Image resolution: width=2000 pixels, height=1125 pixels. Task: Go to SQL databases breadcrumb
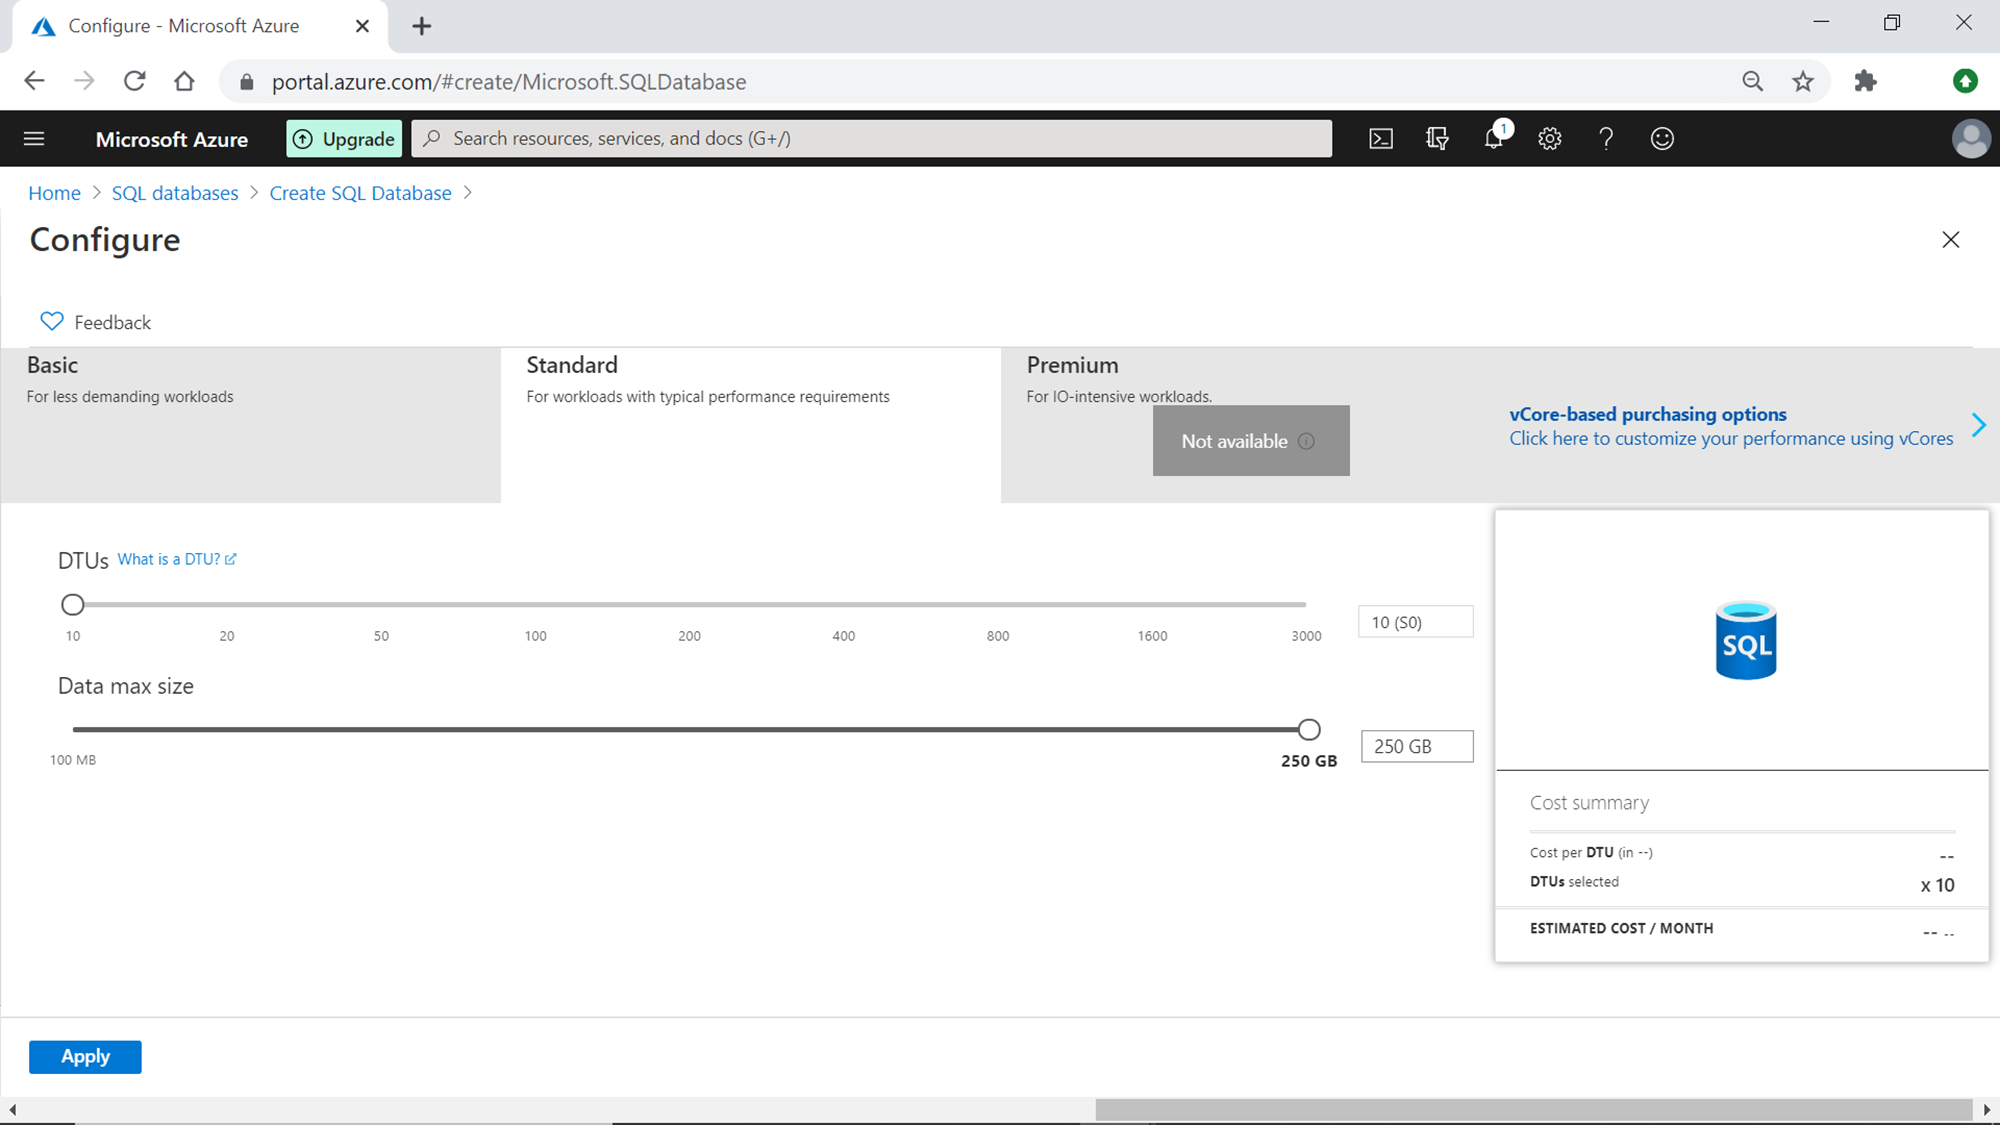pos(175,193)
